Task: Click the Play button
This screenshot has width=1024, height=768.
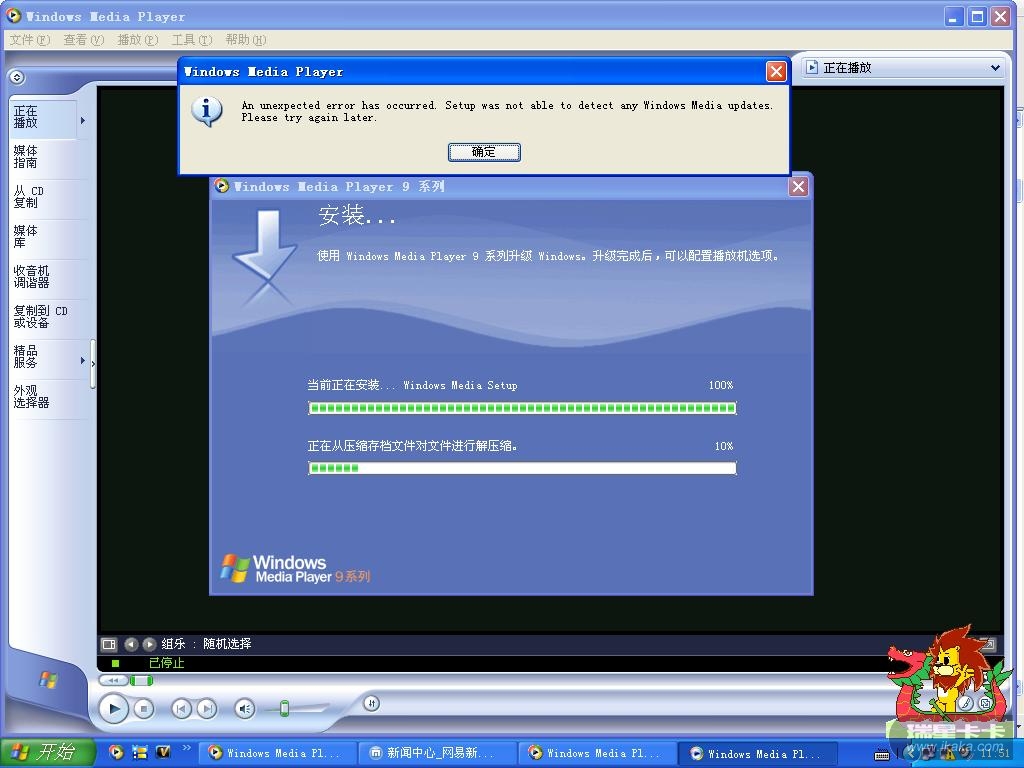Action: pos(114,709)
